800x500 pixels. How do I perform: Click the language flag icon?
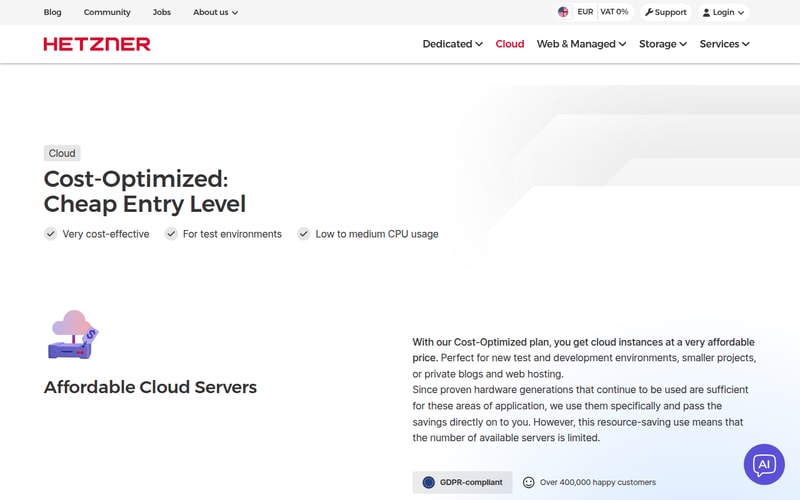[563, 12]
